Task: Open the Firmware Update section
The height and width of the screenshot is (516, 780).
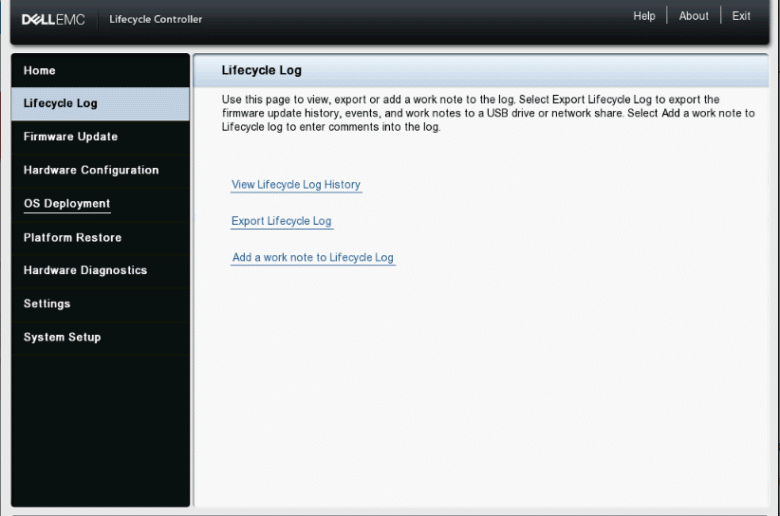Action: (x=100, y=137)
